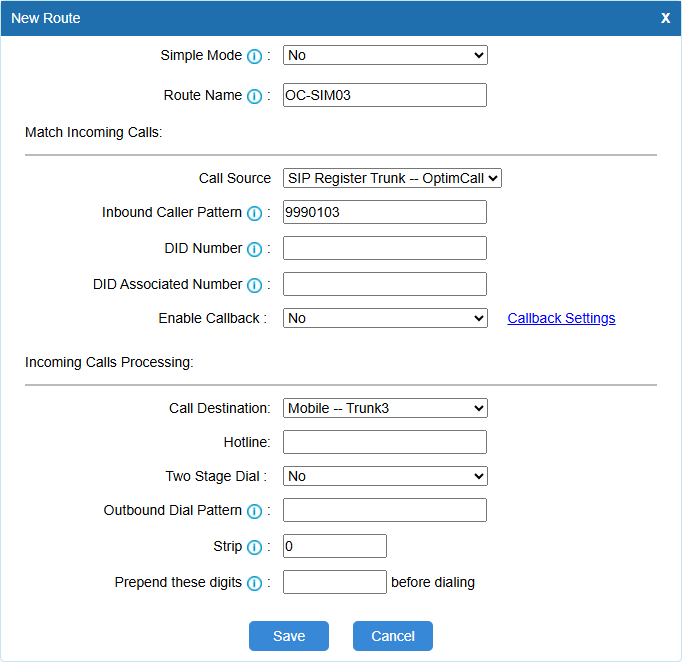Click the DID Number input box

click(x=384, y=248)
